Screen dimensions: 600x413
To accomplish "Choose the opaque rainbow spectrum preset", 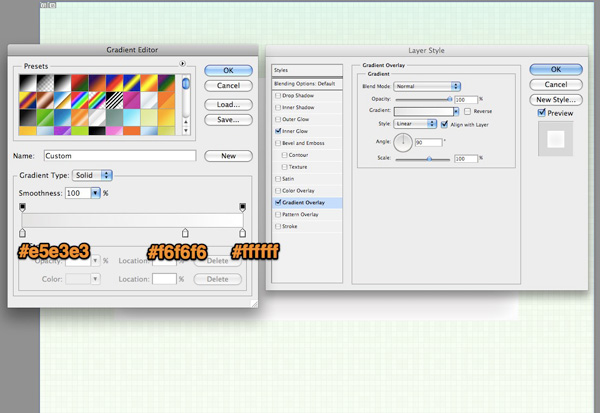I will [x=80, y=100].
